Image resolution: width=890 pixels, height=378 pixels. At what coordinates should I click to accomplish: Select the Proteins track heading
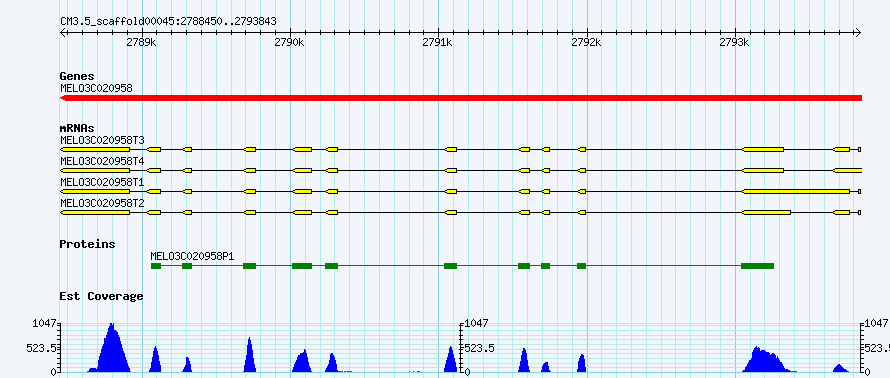coord(87,244)
